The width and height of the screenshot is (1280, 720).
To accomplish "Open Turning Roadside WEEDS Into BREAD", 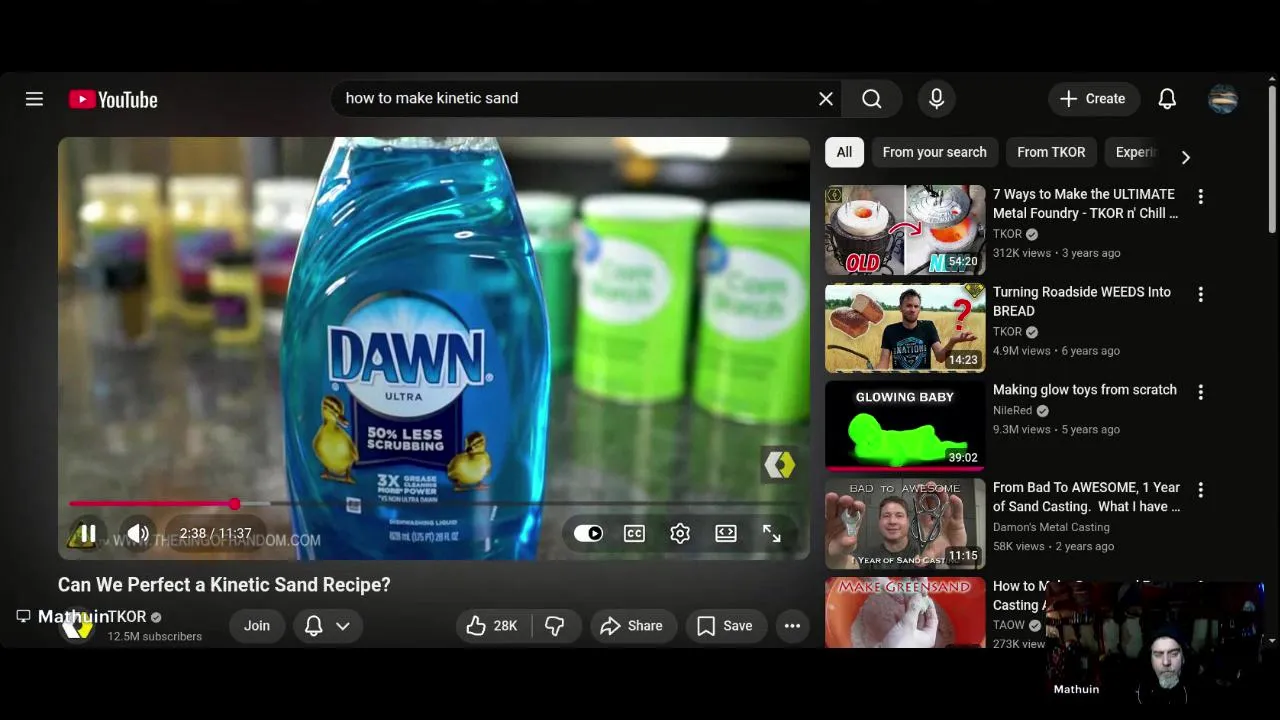I will tap(1082, 301).
